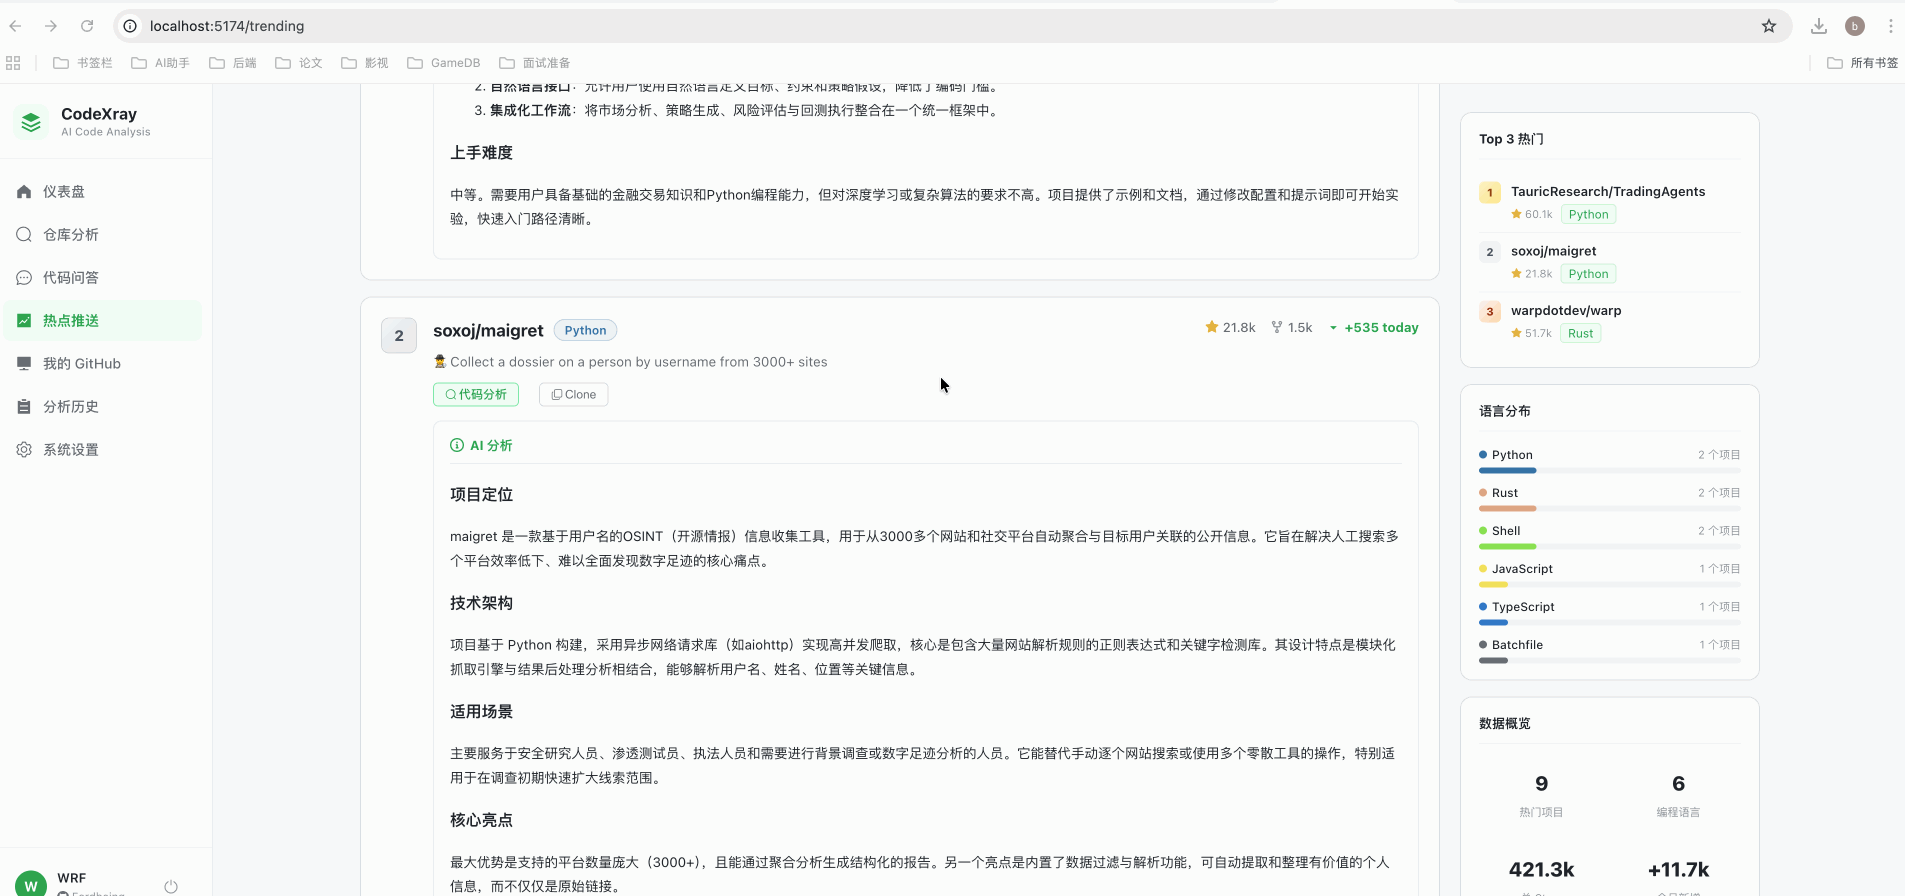1905x896 pixels.
Task: Click the CodeXray green logo icon
Action: coord(31,122)
